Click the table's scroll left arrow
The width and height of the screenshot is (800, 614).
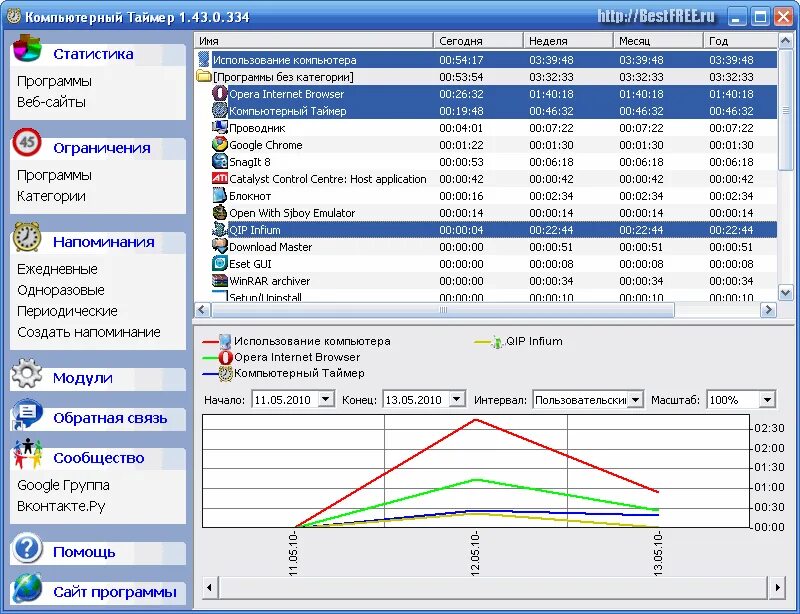(x=203, y=310)
